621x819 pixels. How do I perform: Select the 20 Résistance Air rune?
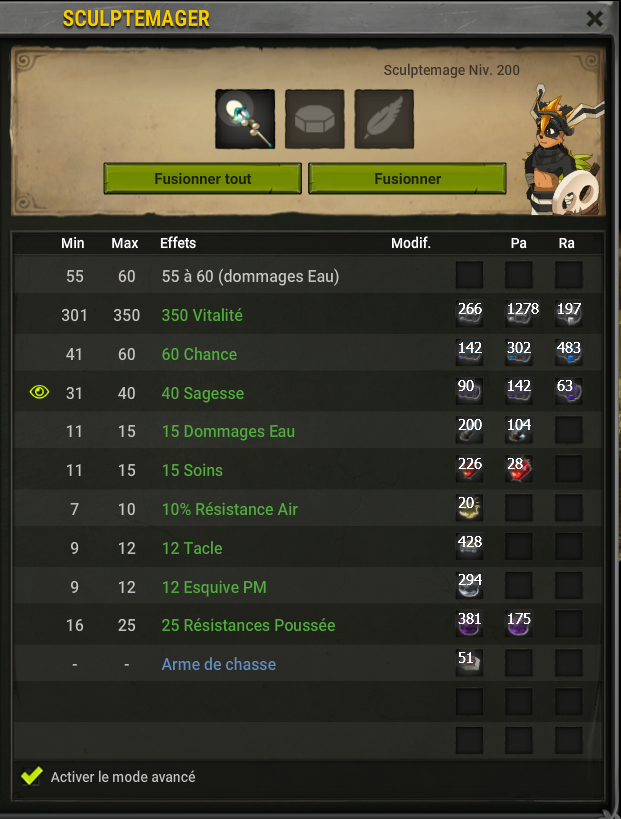point(469,508)
